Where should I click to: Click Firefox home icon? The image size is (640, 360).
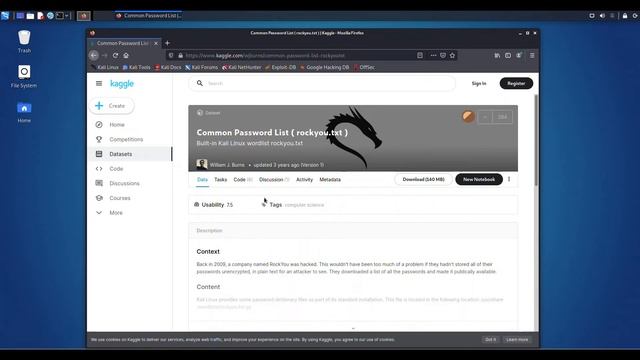(126, 55)
